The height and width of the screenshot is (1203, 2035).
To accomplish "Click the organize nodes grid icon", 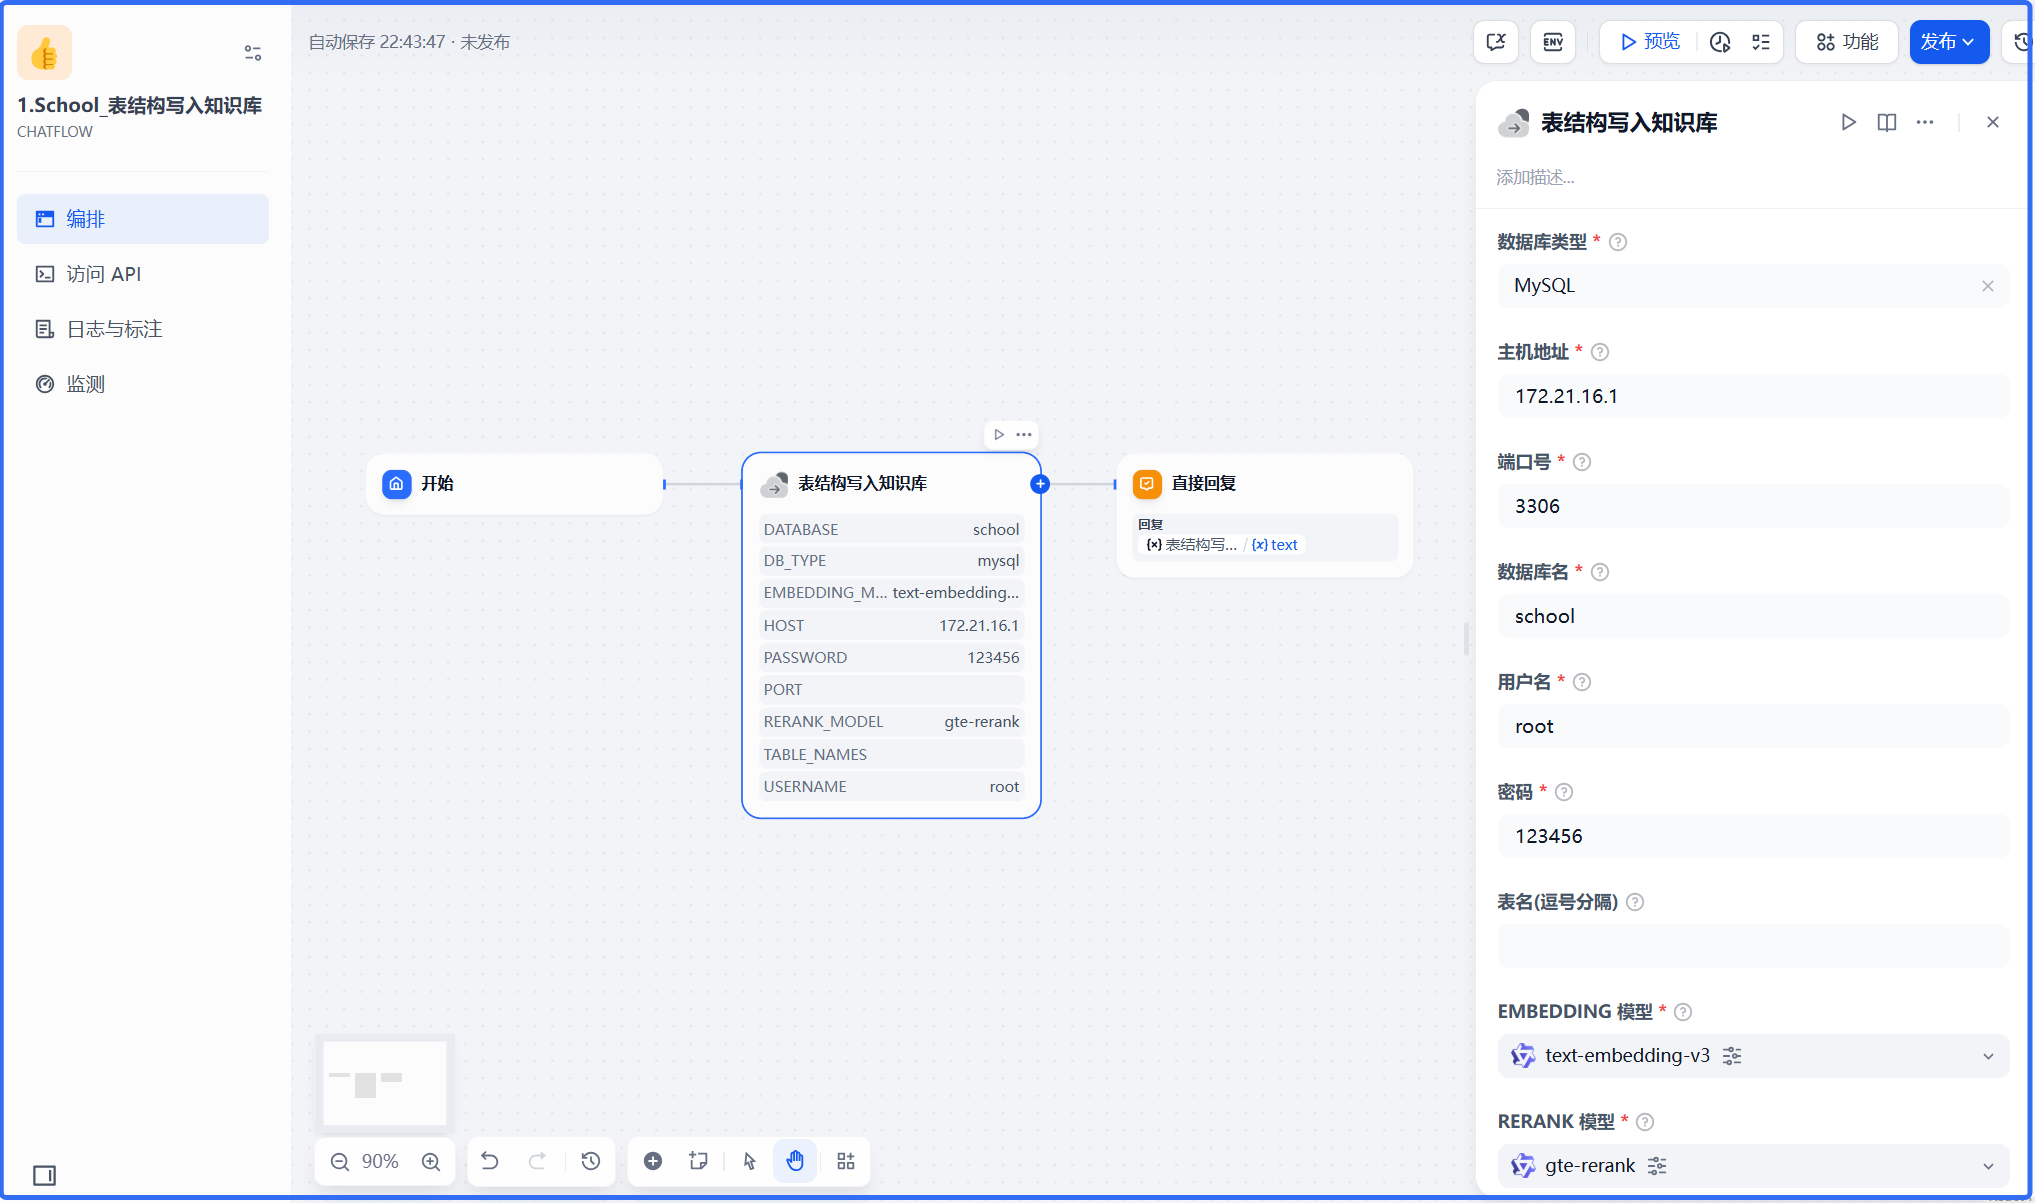I will tap(846, 1160).
